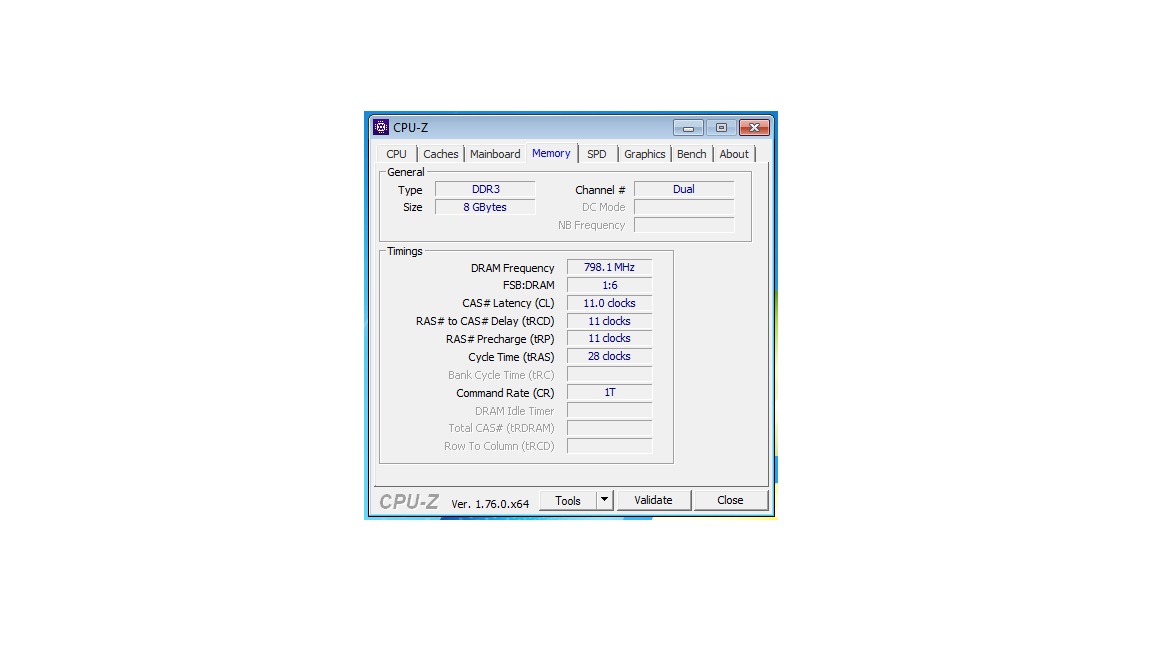
Task: Switch to the SPD tab
Action: pyautogui.click(x=597, y=154)
